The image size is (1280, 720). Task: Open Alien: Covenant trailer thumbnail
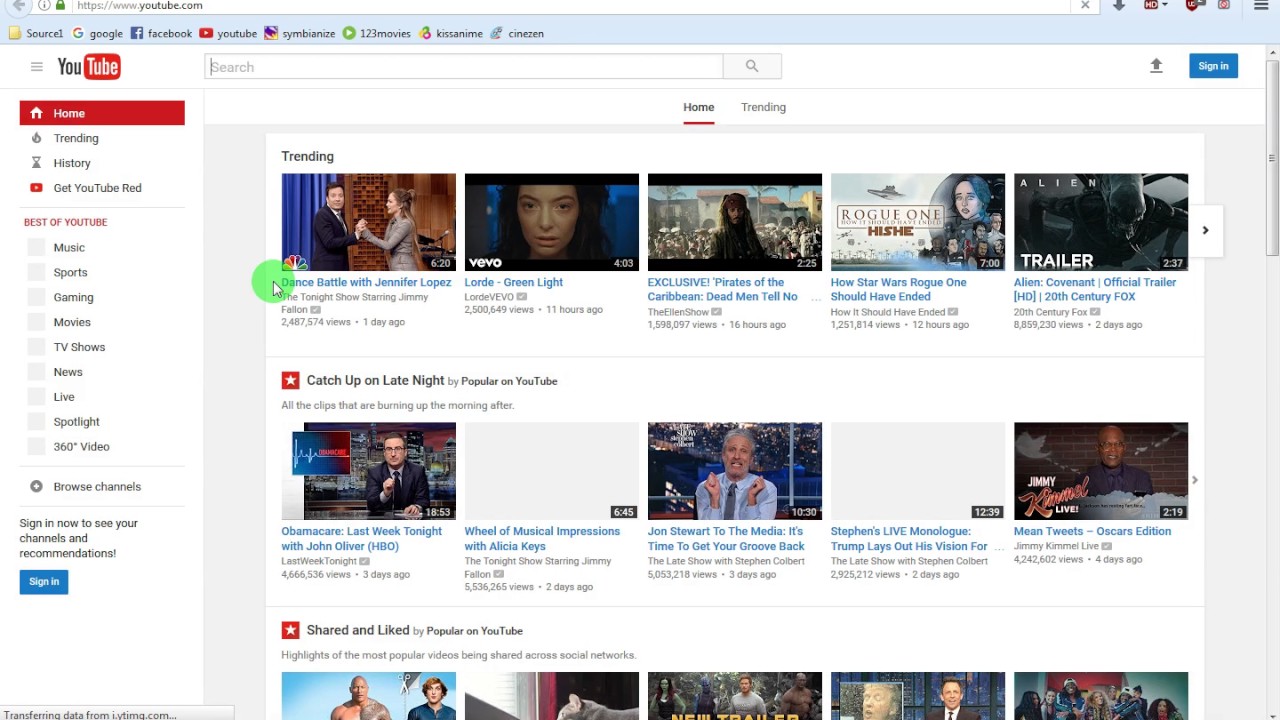click(x=1100, y=222)
